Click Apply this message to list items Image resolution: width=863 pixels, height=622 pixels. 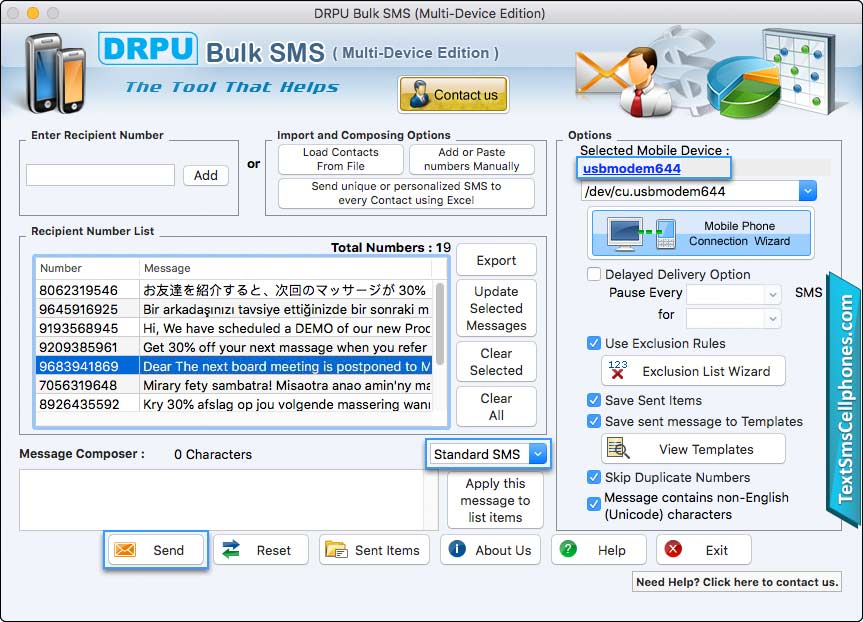tap(495, 500)
